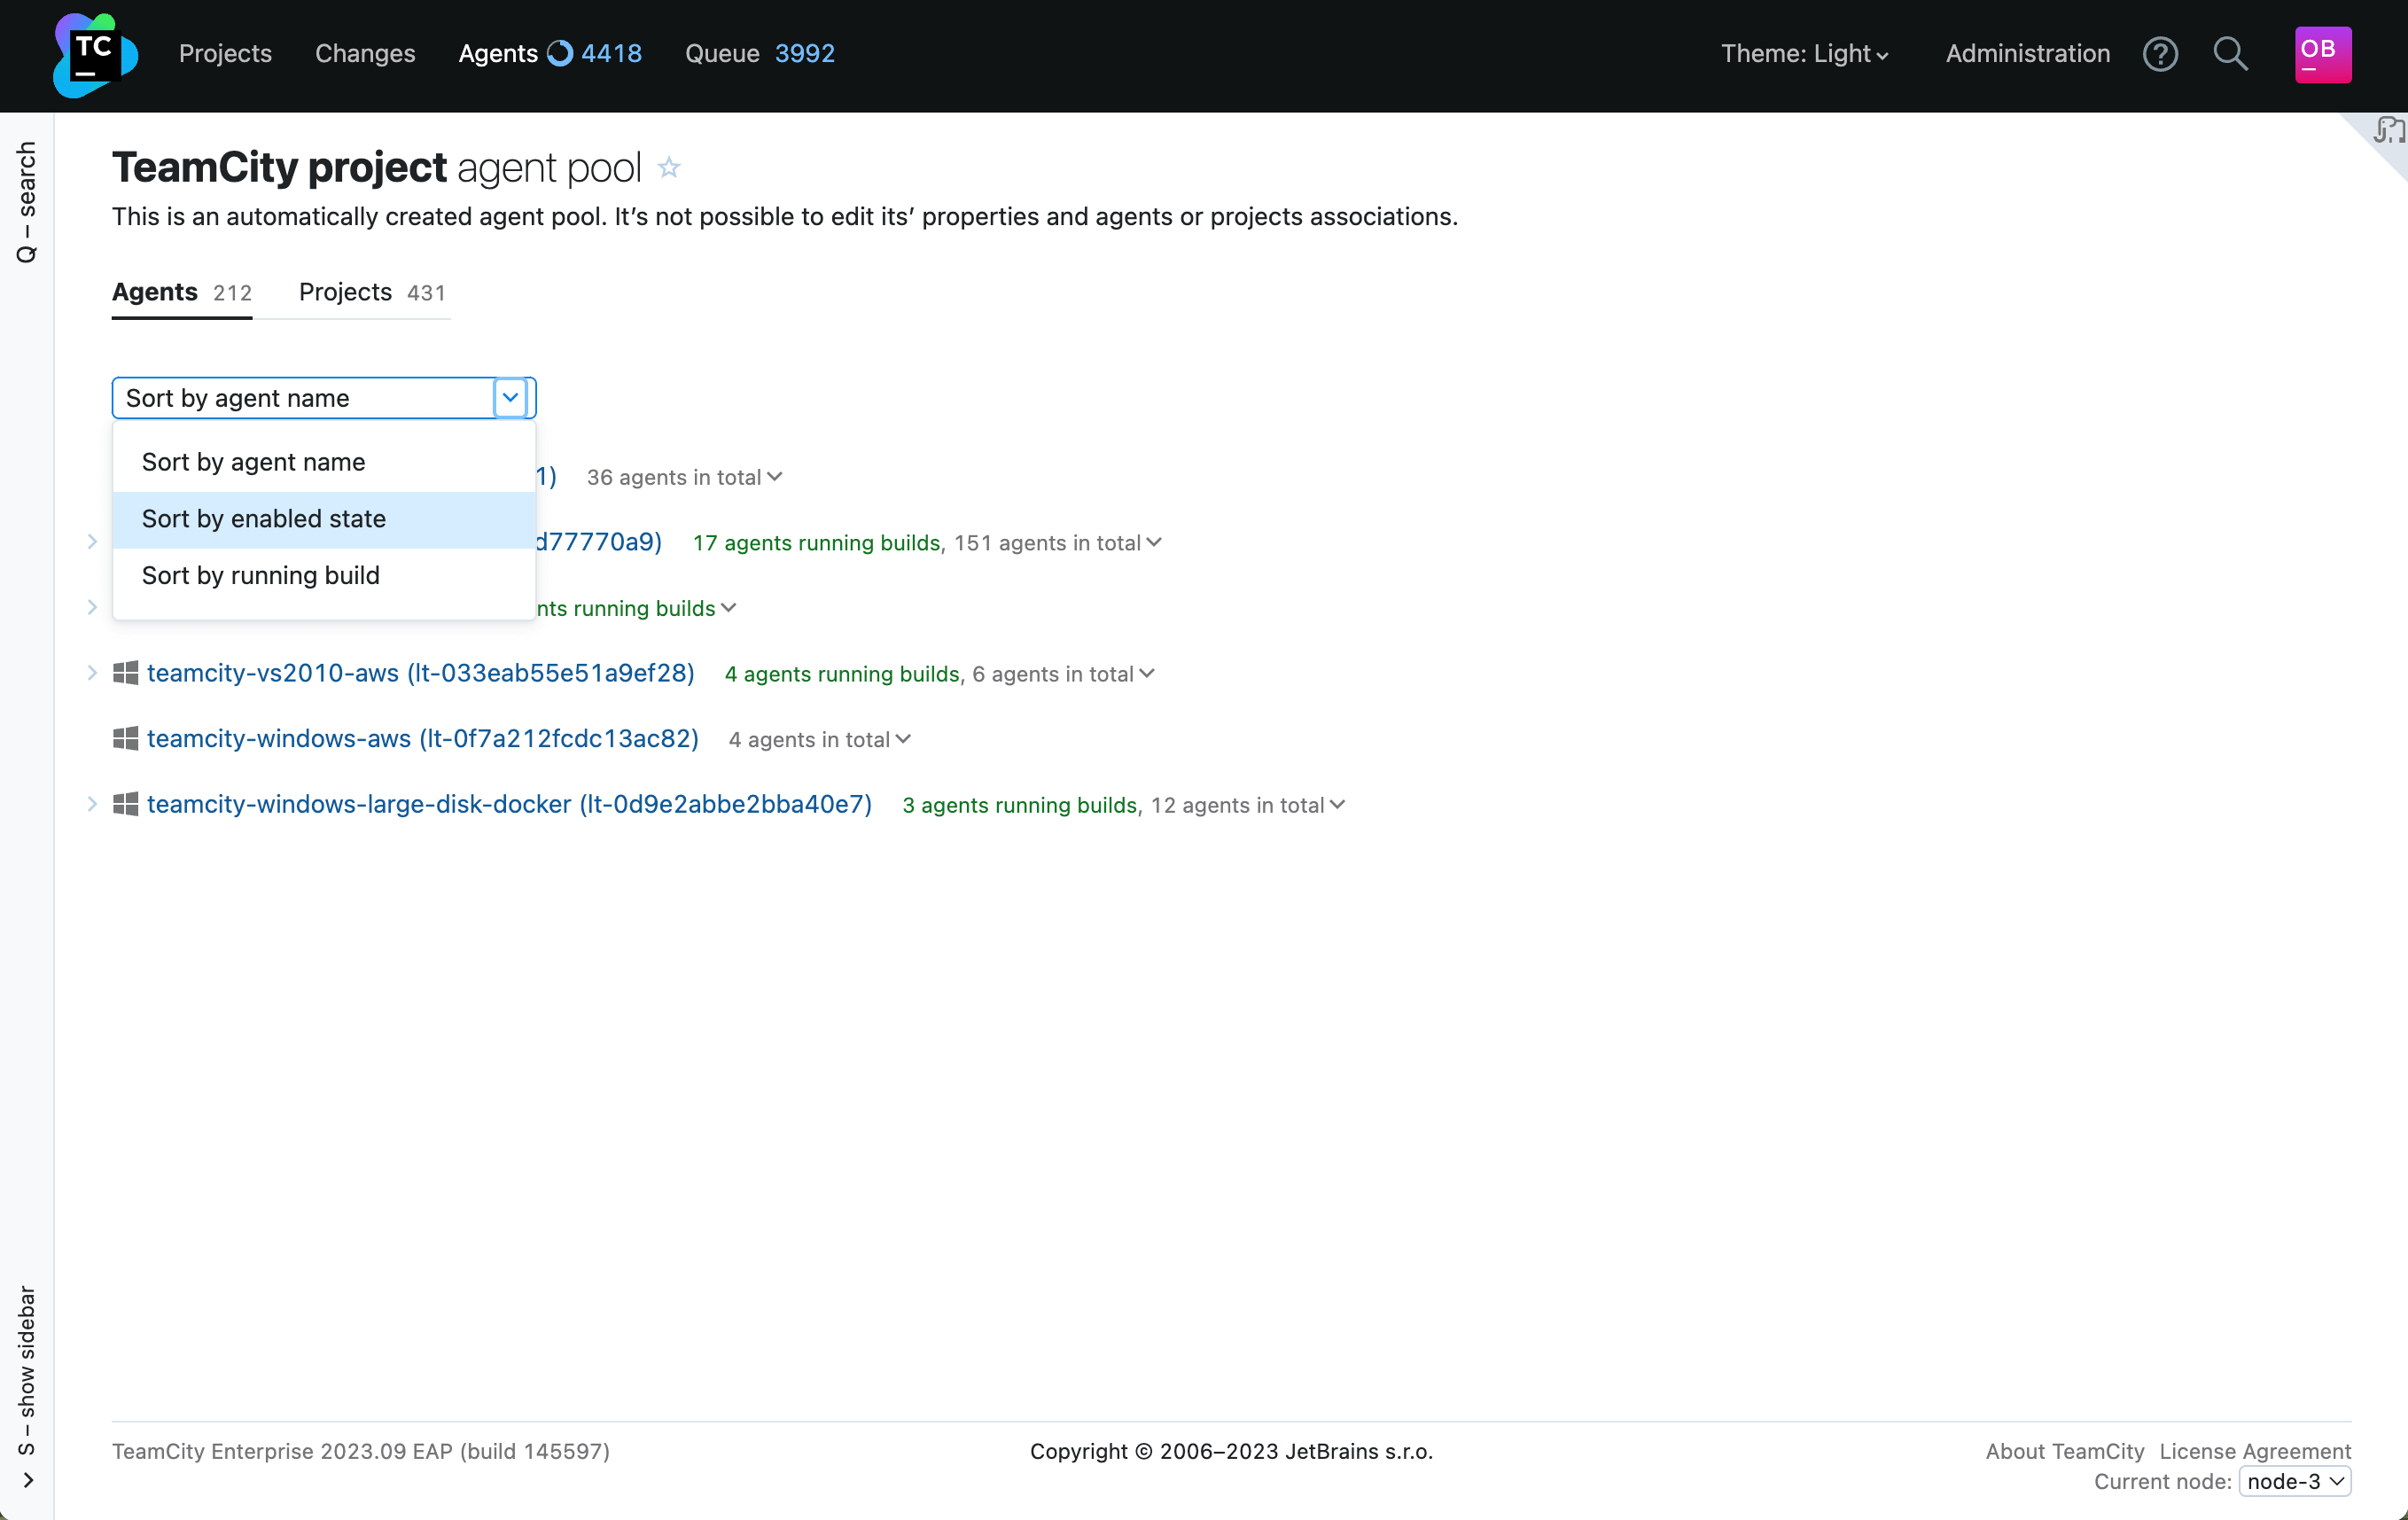Screen dimensions: 2408x1520
Task: Click the TeamCity logo icon
Action: 95,54
